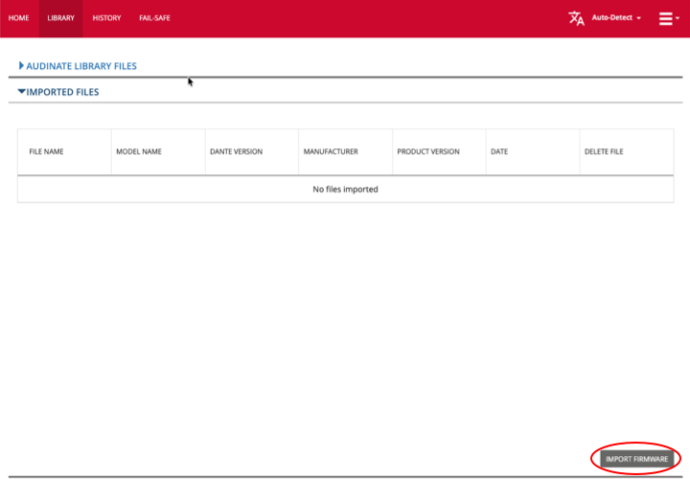
Task: Switch to the HISTORY tab
Action: point(106,18)
